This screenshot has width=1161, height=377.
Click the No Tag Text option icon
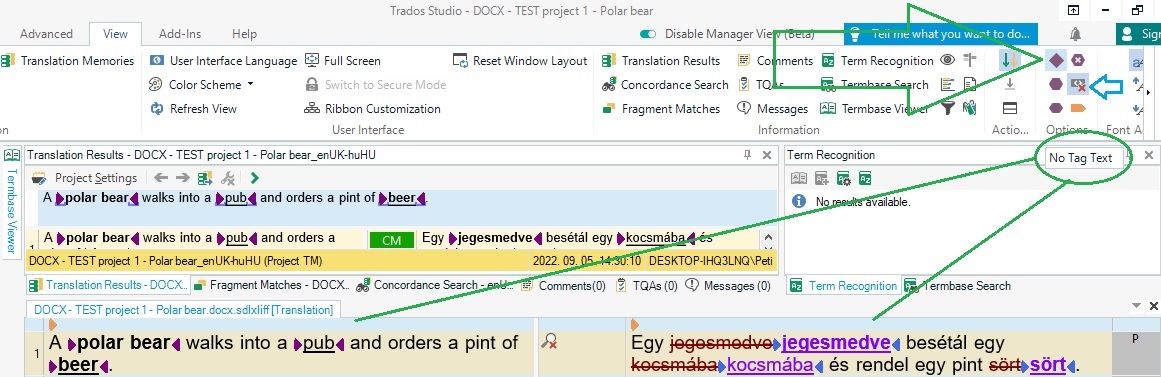click(1077, 84)
